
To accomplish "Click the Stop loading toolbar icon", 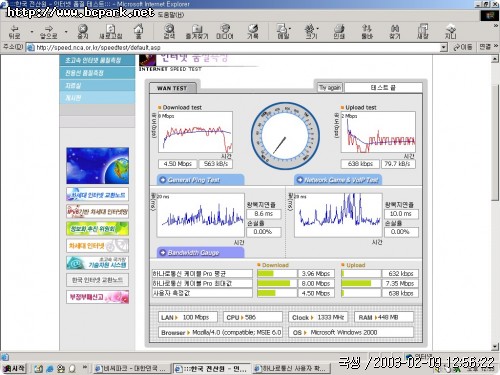I will 83,32.
